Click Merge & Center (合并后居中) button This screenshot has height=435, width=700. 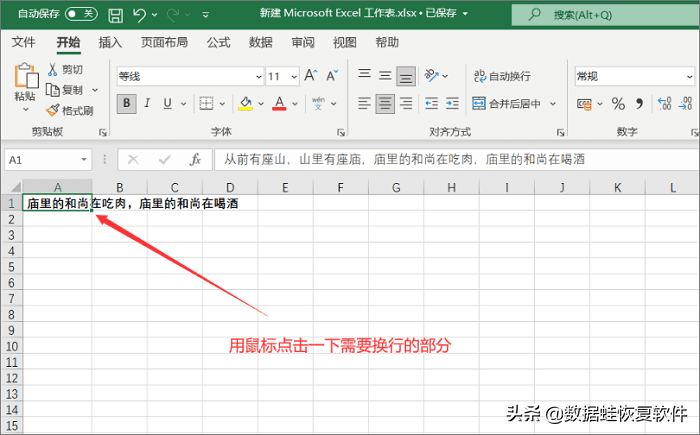(507, 104)
